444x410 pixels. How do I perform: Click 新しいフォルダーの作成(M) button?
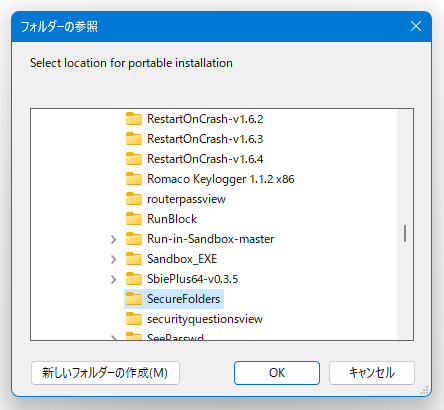tap(105, 373)
